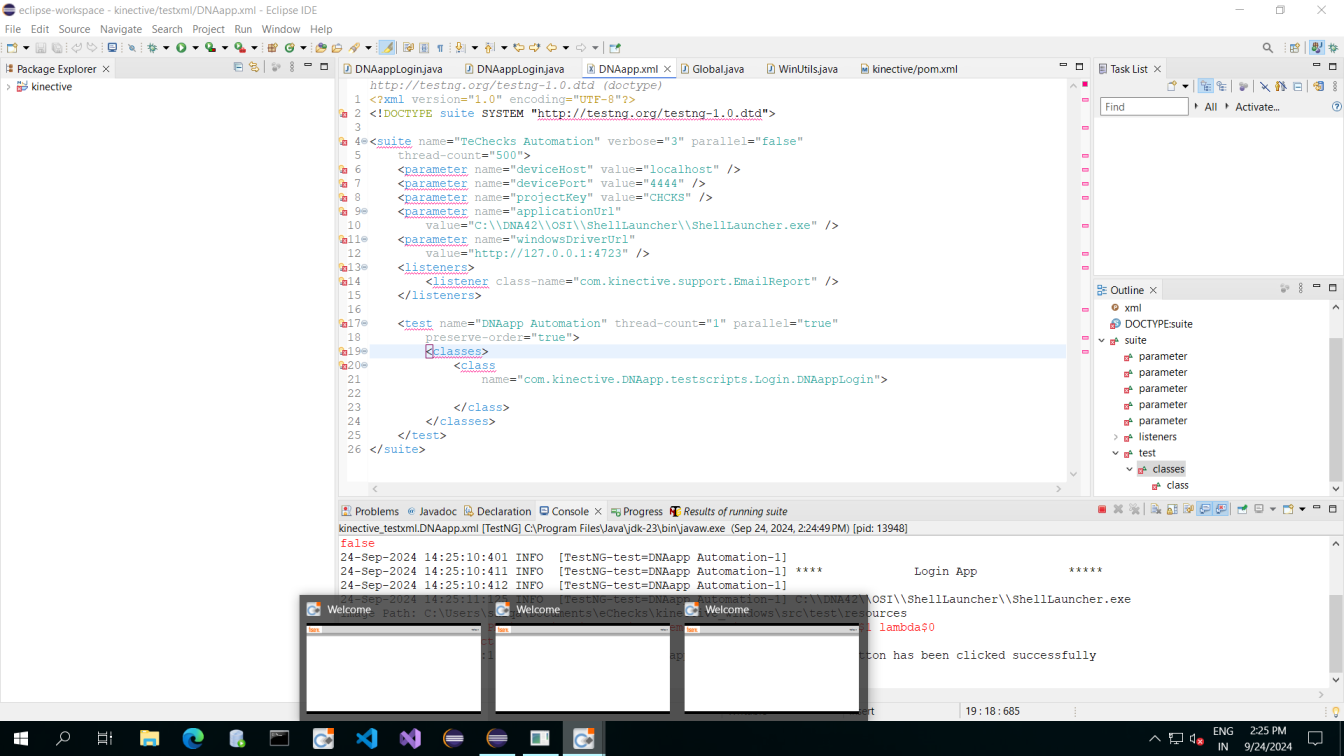This screenshot has width=1344, height=756.
Task: Click Link with Editor in Package Explorer
Action: [254, 68]
